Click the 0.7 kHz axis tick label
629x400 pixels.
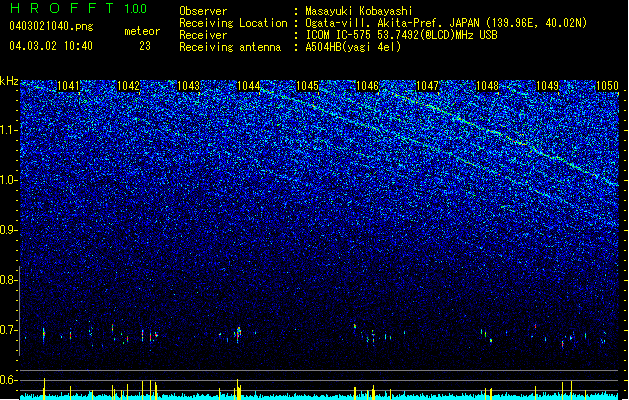coord(8,330)
